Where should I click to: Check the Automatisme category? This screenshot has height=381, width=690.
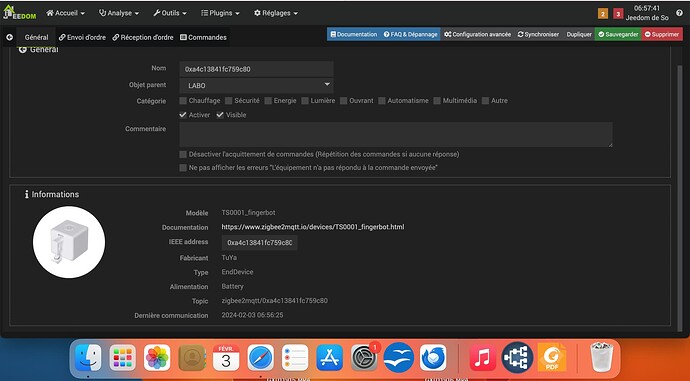tap(382, 101)
